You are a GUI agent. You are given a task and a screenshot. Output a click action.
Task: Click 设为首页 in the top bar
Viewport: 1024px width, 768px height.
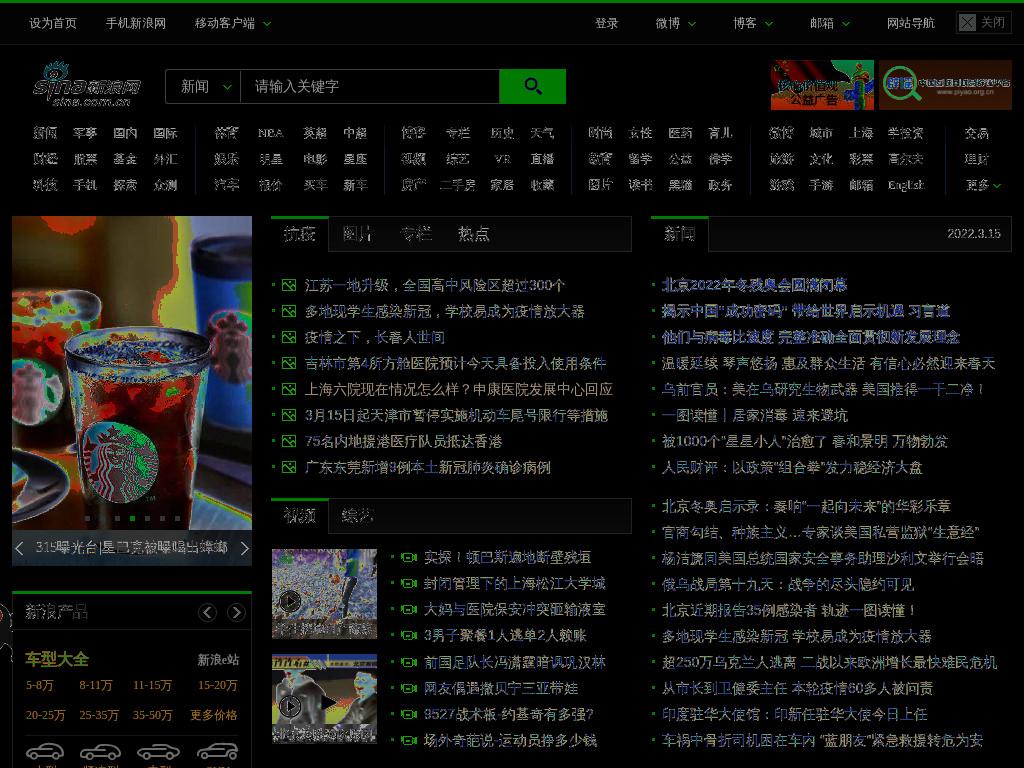tap(53, 24)
